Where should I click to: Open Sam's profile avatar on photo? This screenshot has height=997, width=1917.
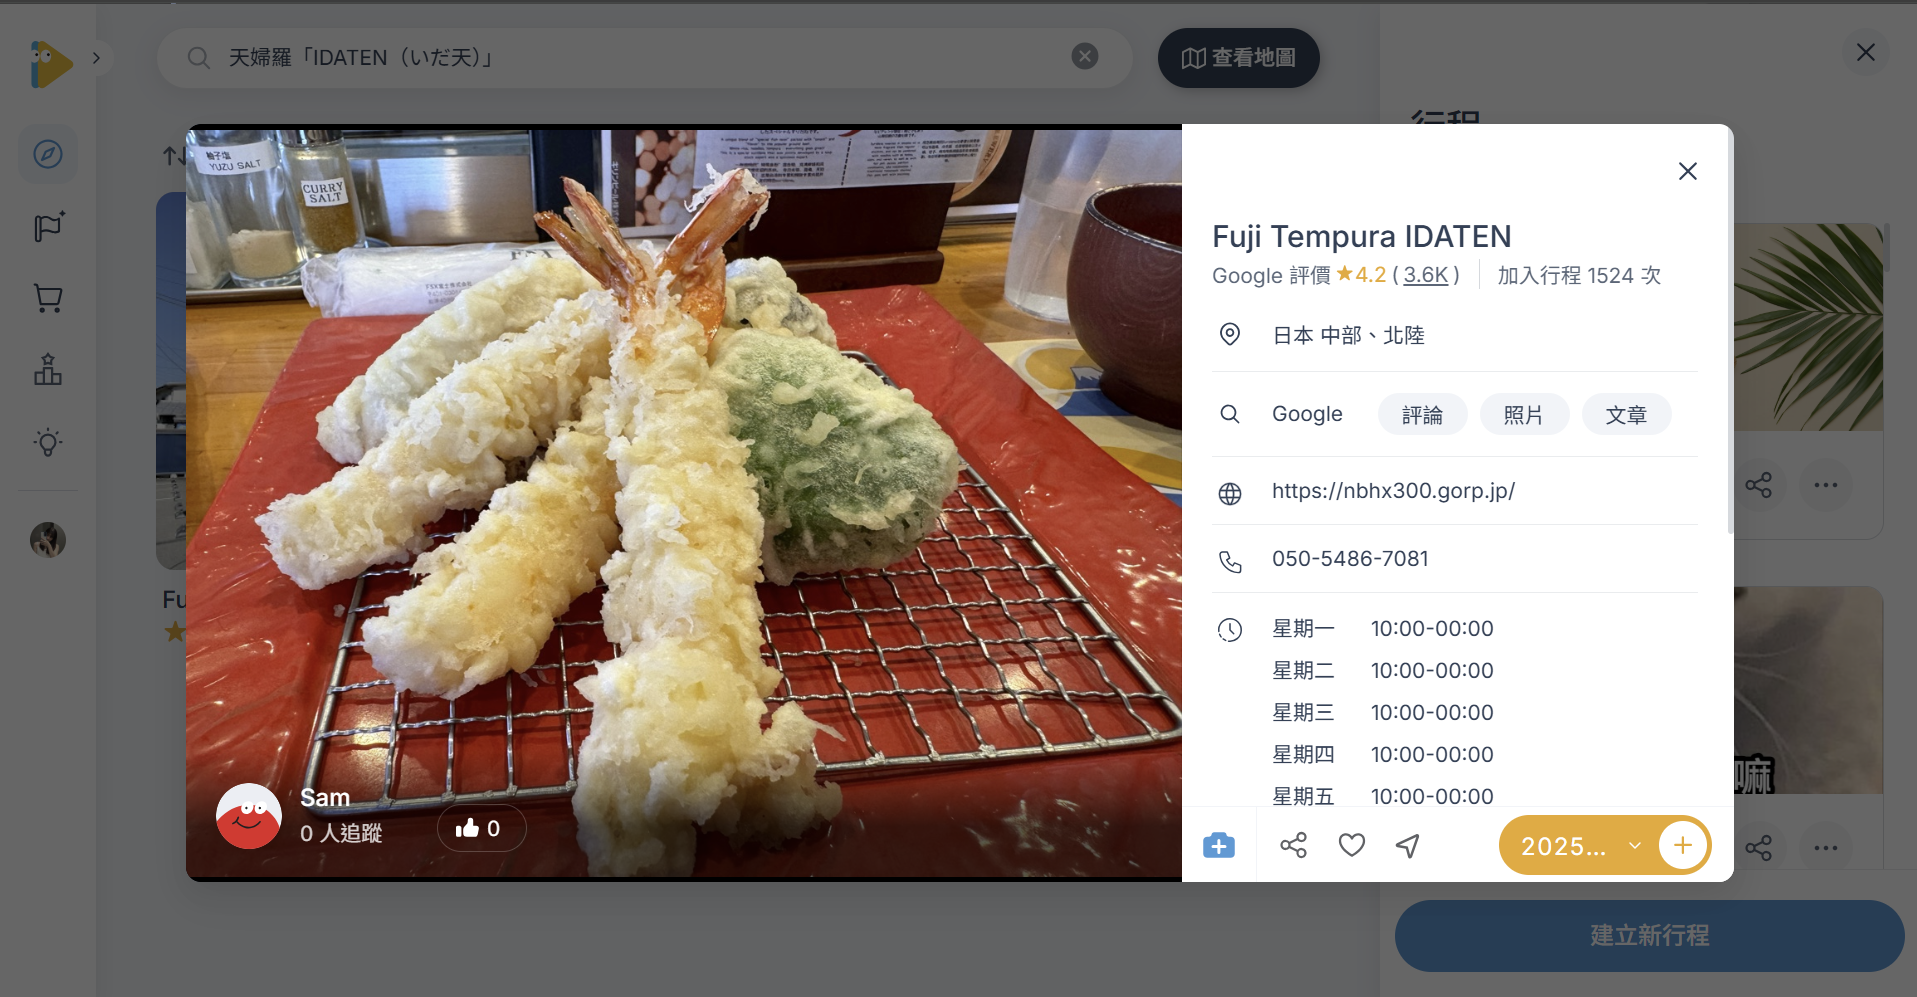(x=248, y=817)
